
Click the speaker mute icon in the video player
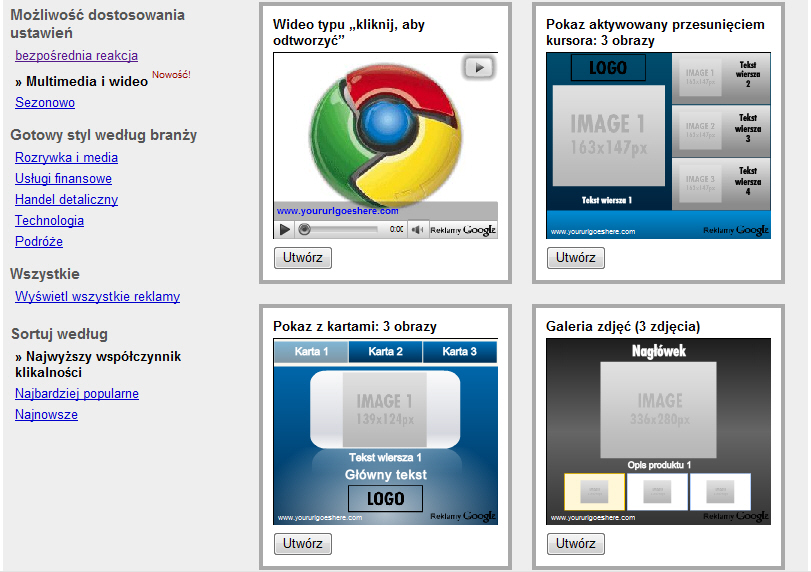pos(417,229)
